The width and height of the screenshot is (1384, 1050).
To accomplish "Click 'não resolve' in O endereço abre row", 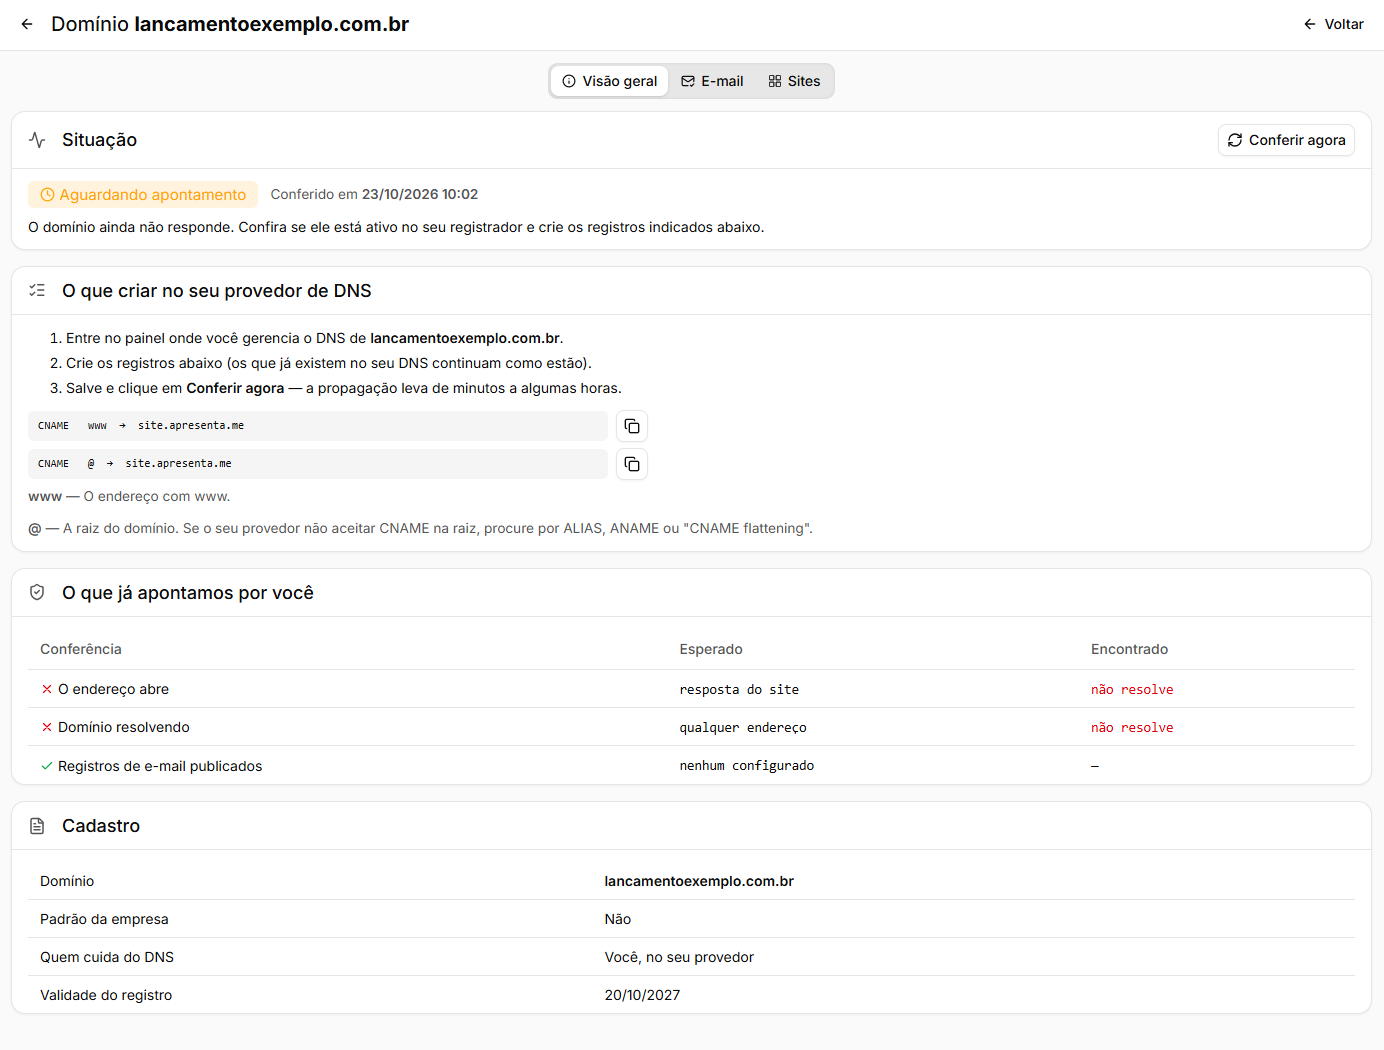I will point(1132,690).
